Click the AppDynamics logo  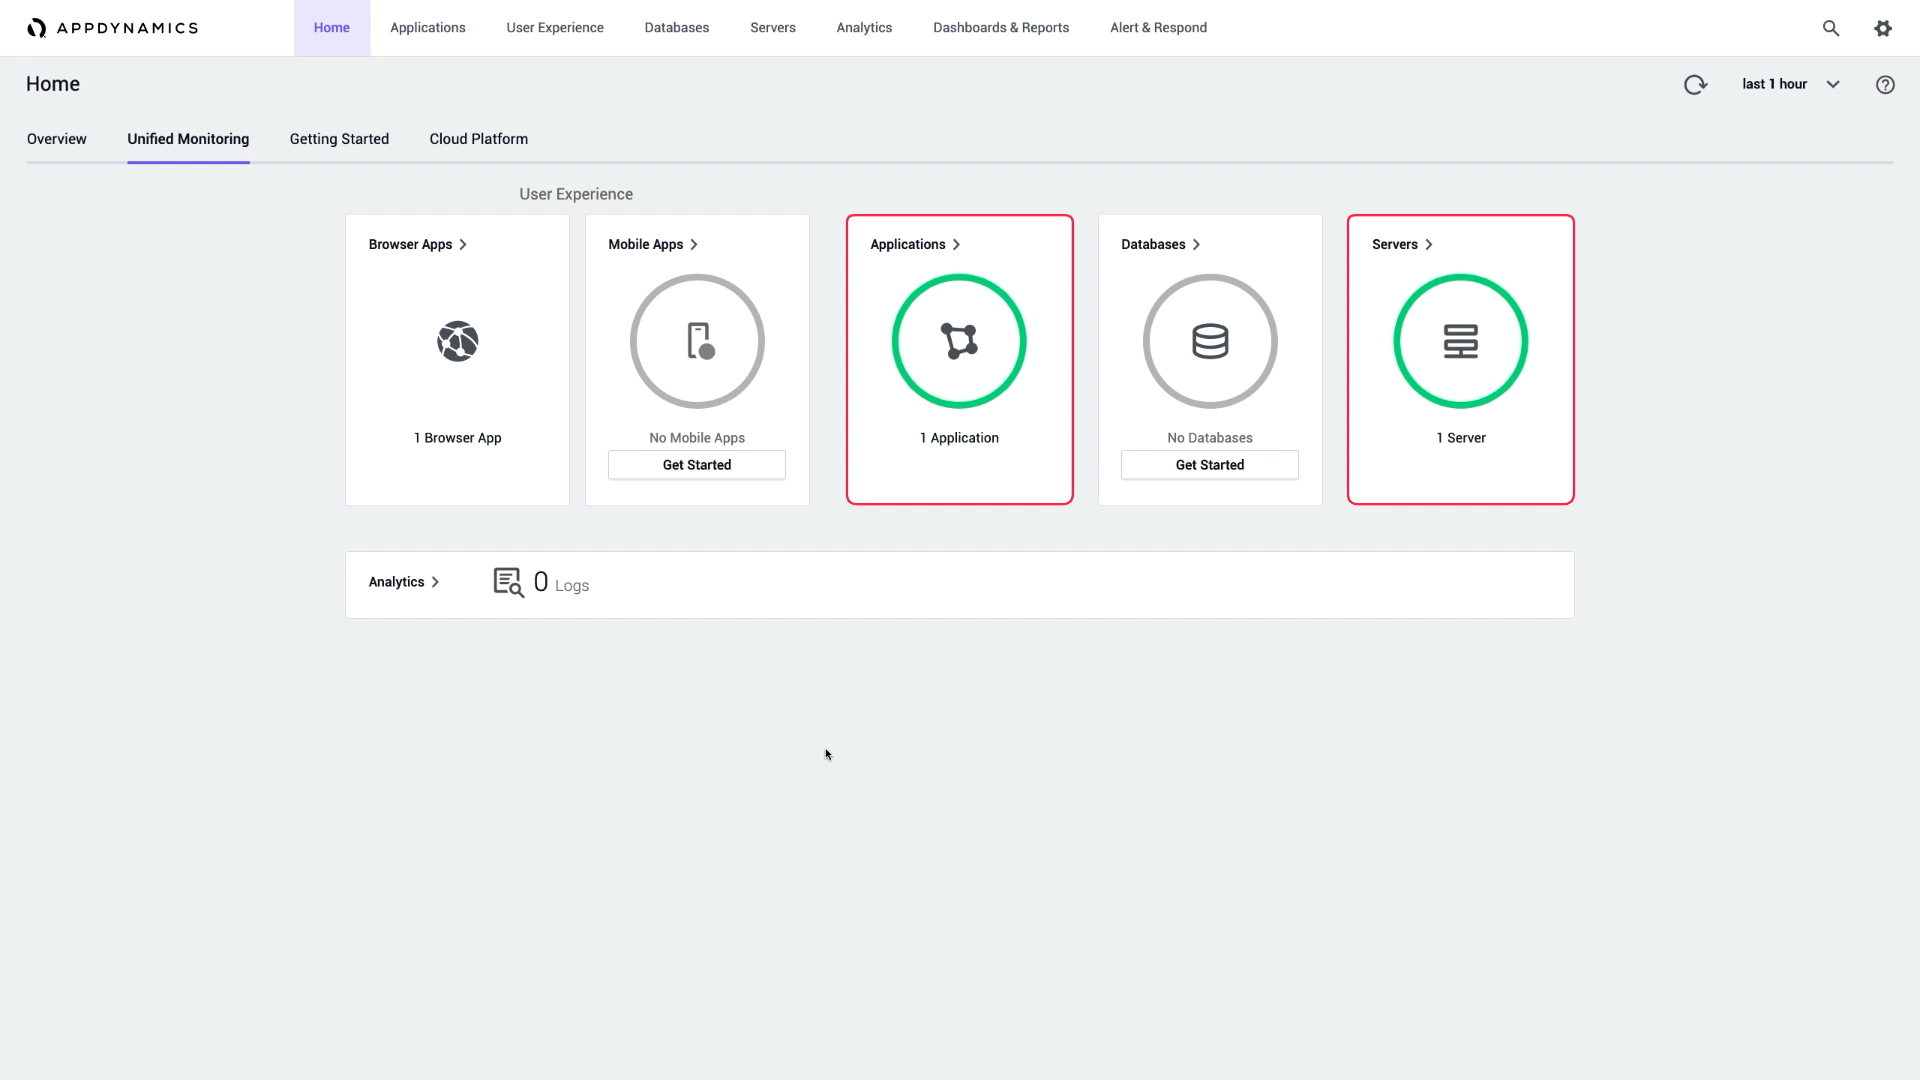tap(112, 28)
